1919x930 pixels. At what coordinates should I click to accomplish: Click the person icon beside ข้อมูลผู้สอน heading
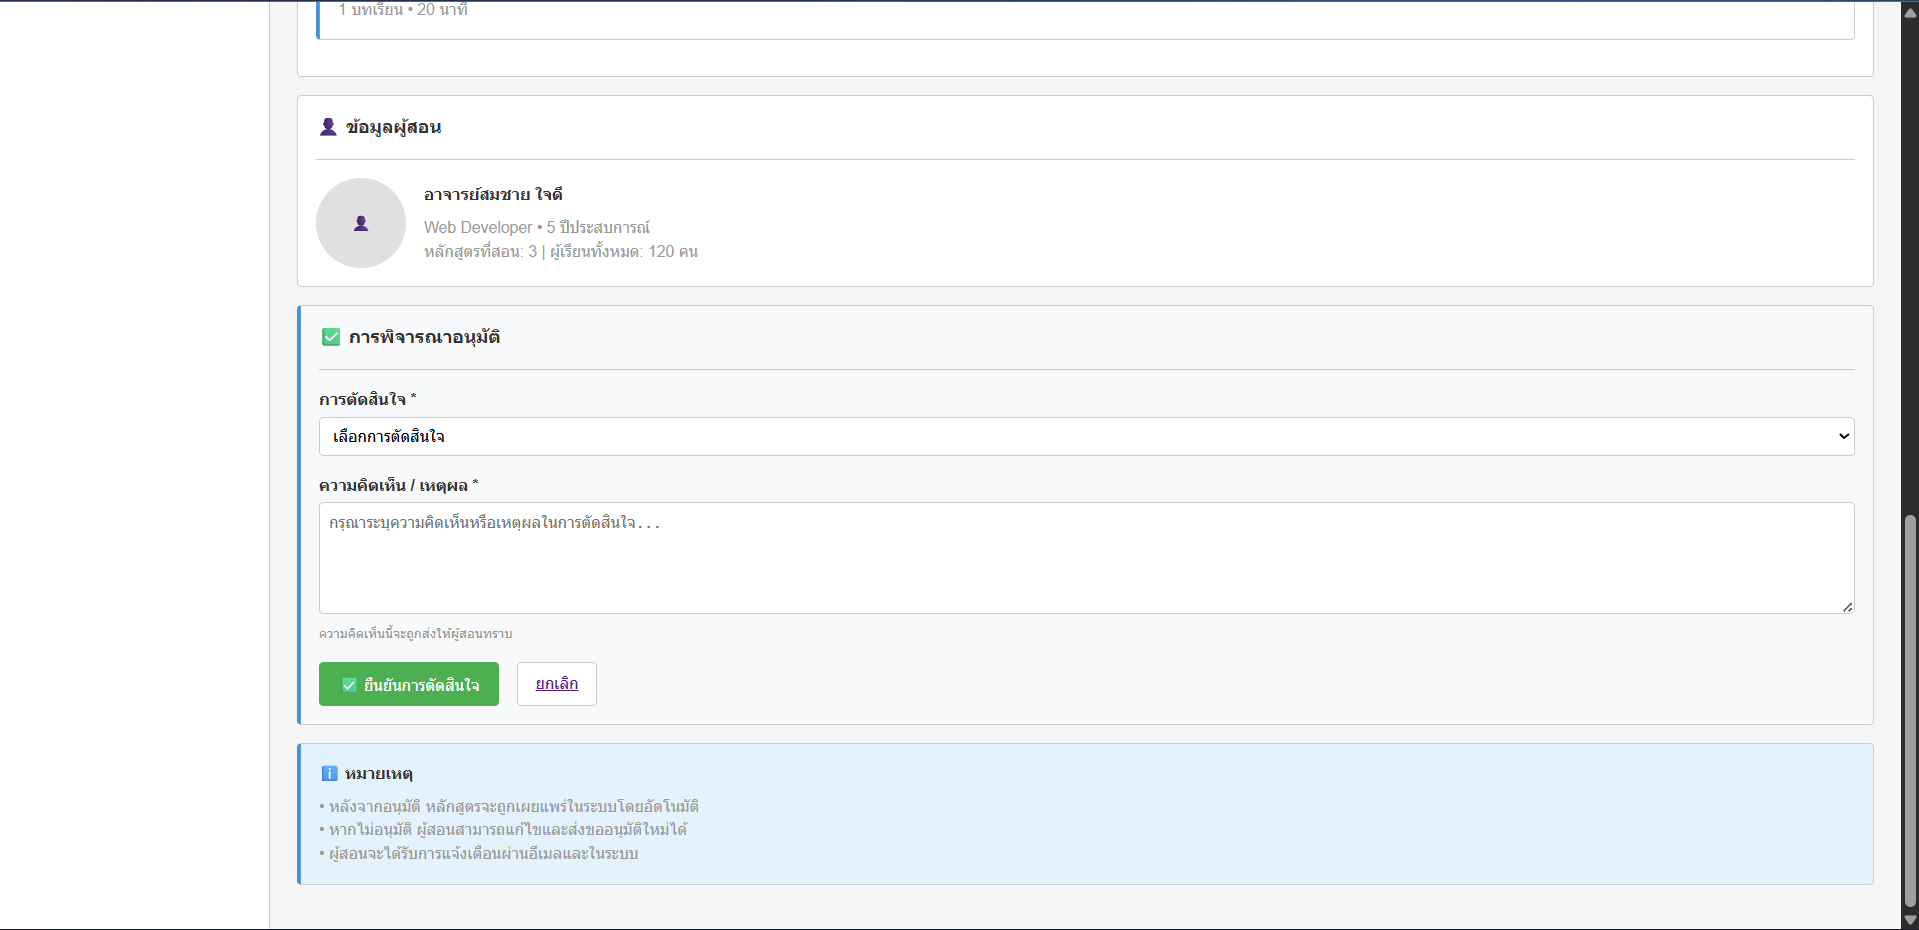coord(328,127)
